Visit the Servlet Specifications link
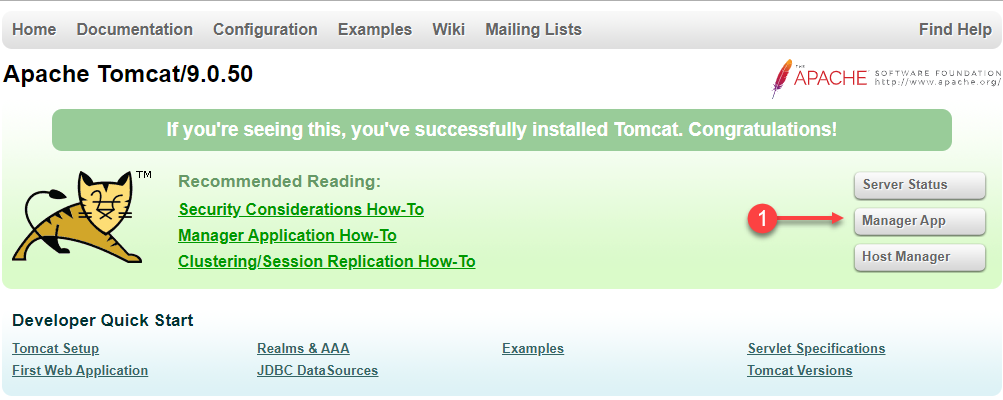The image size is (1003, 400). tap(816, 349)
